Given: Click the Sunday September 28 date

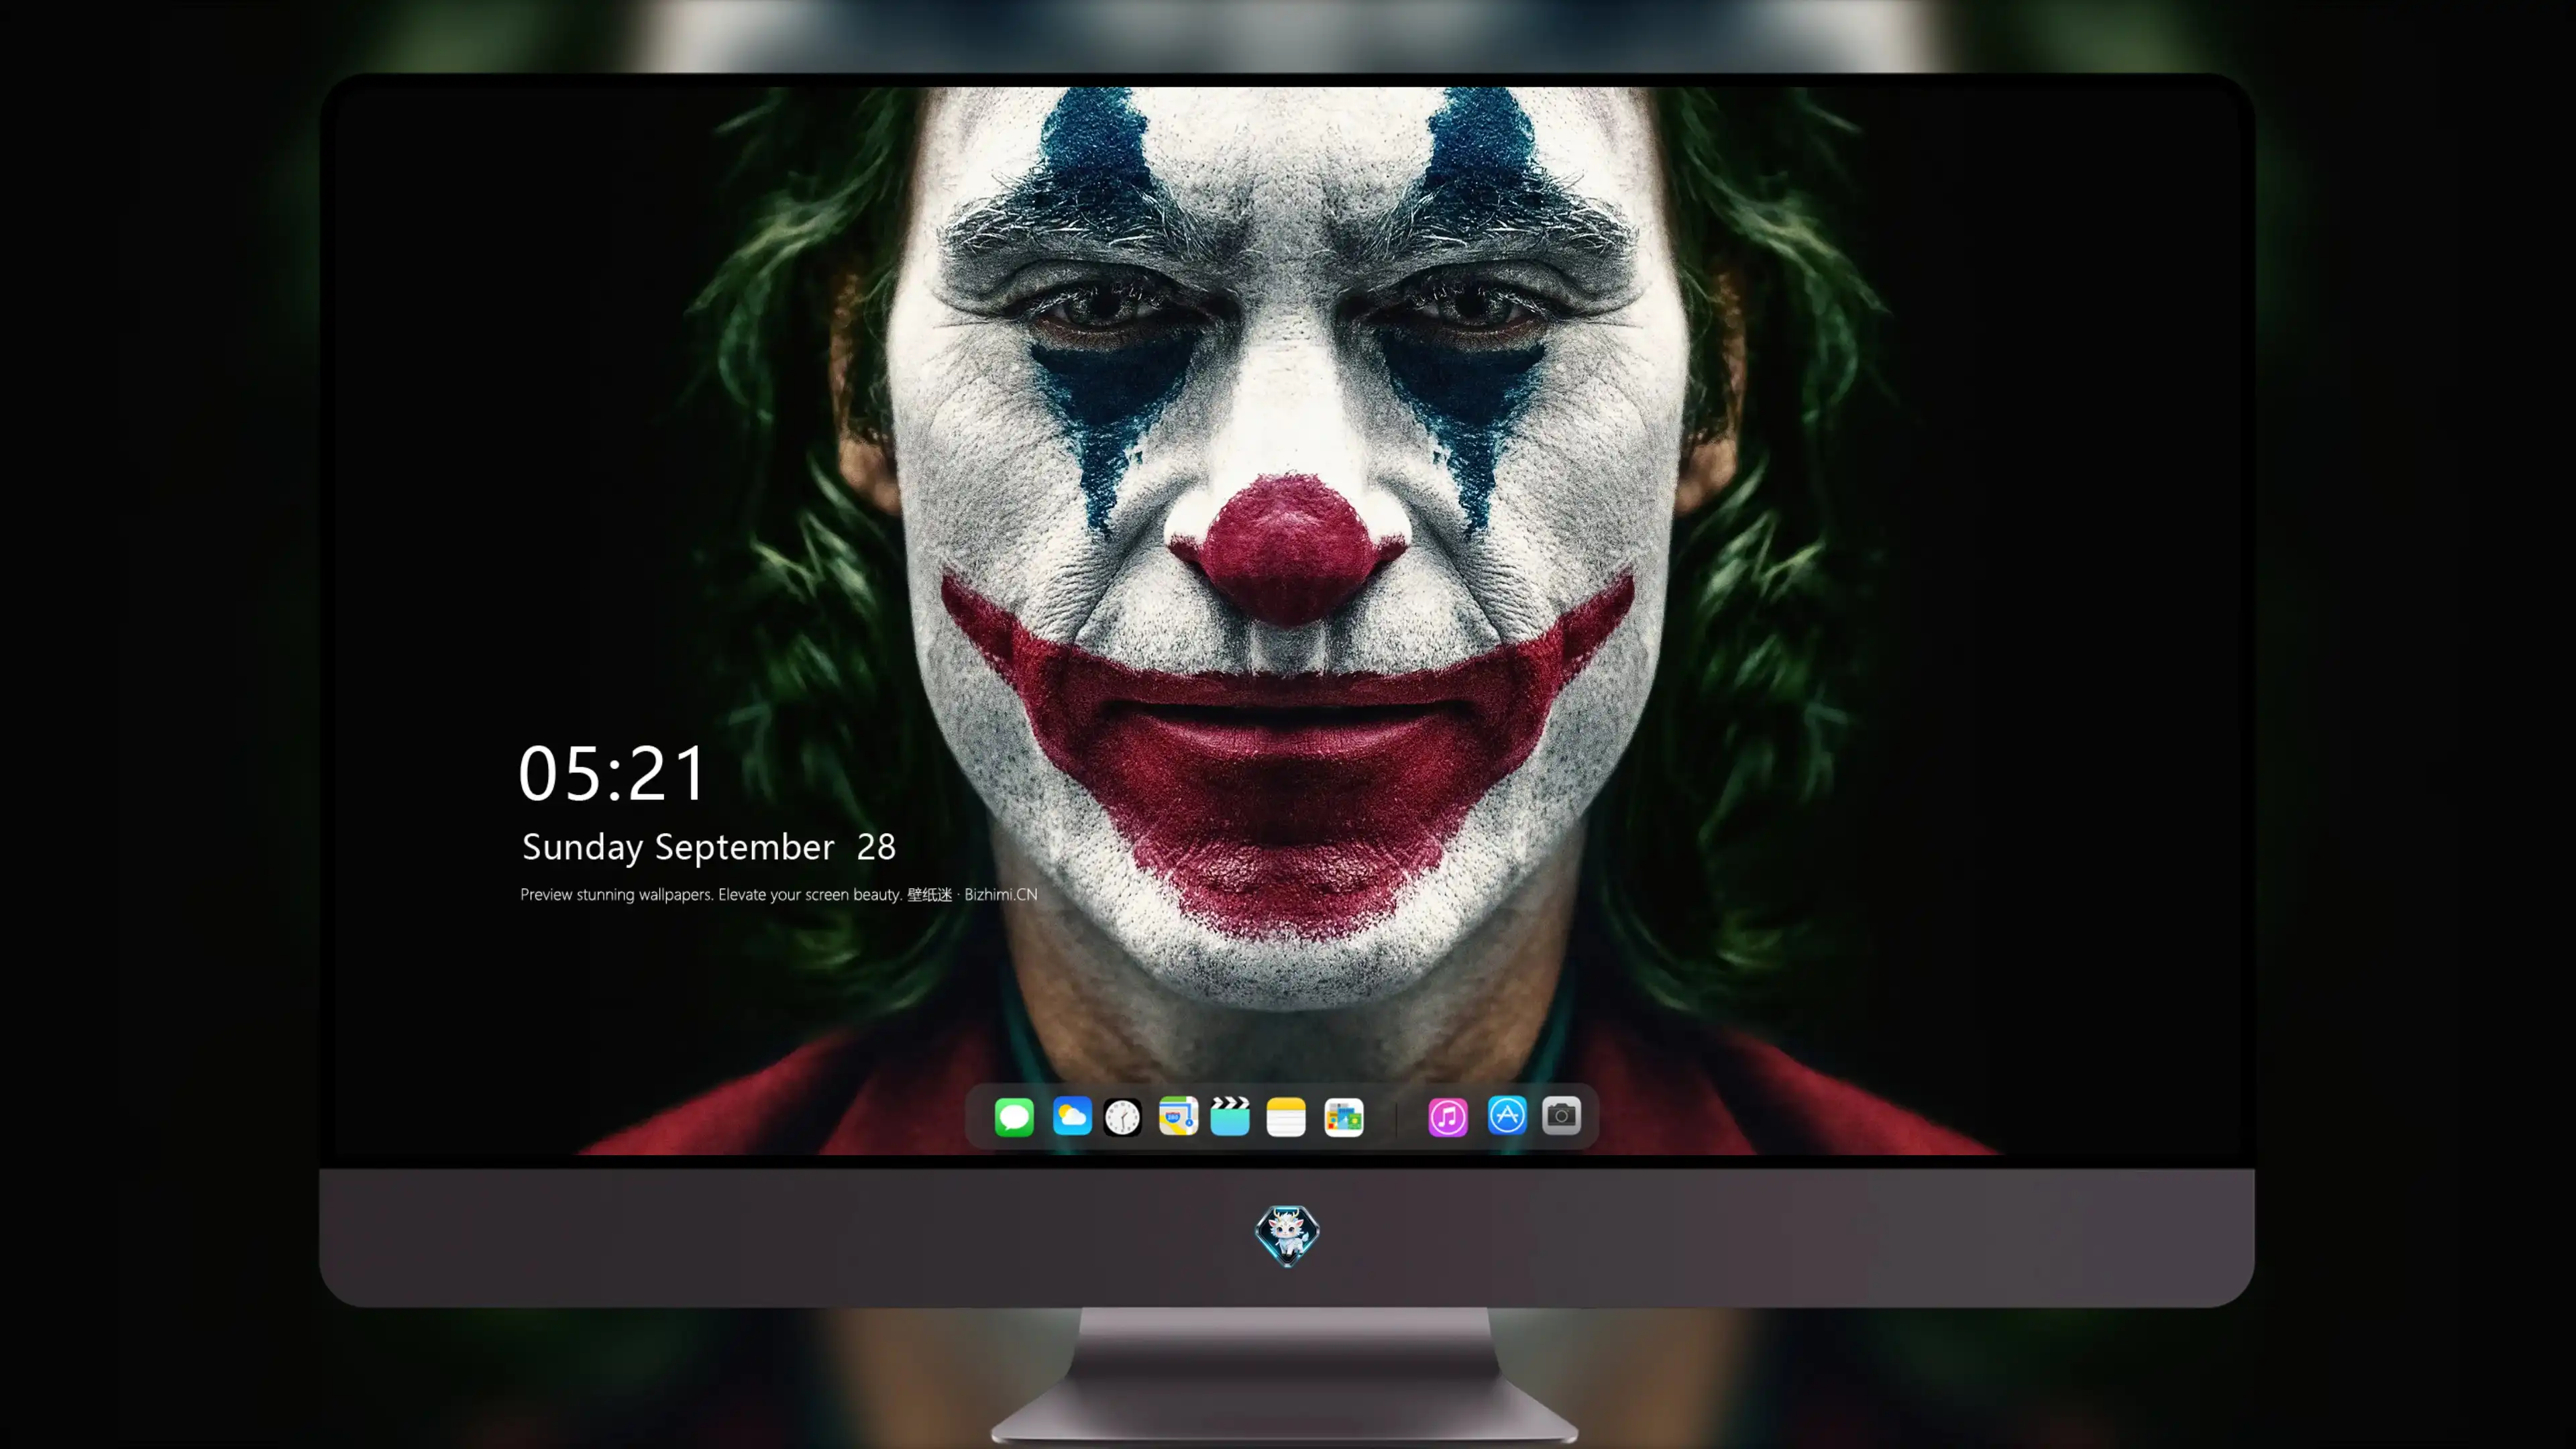Looking at the screenshot, I should point(708,847).
